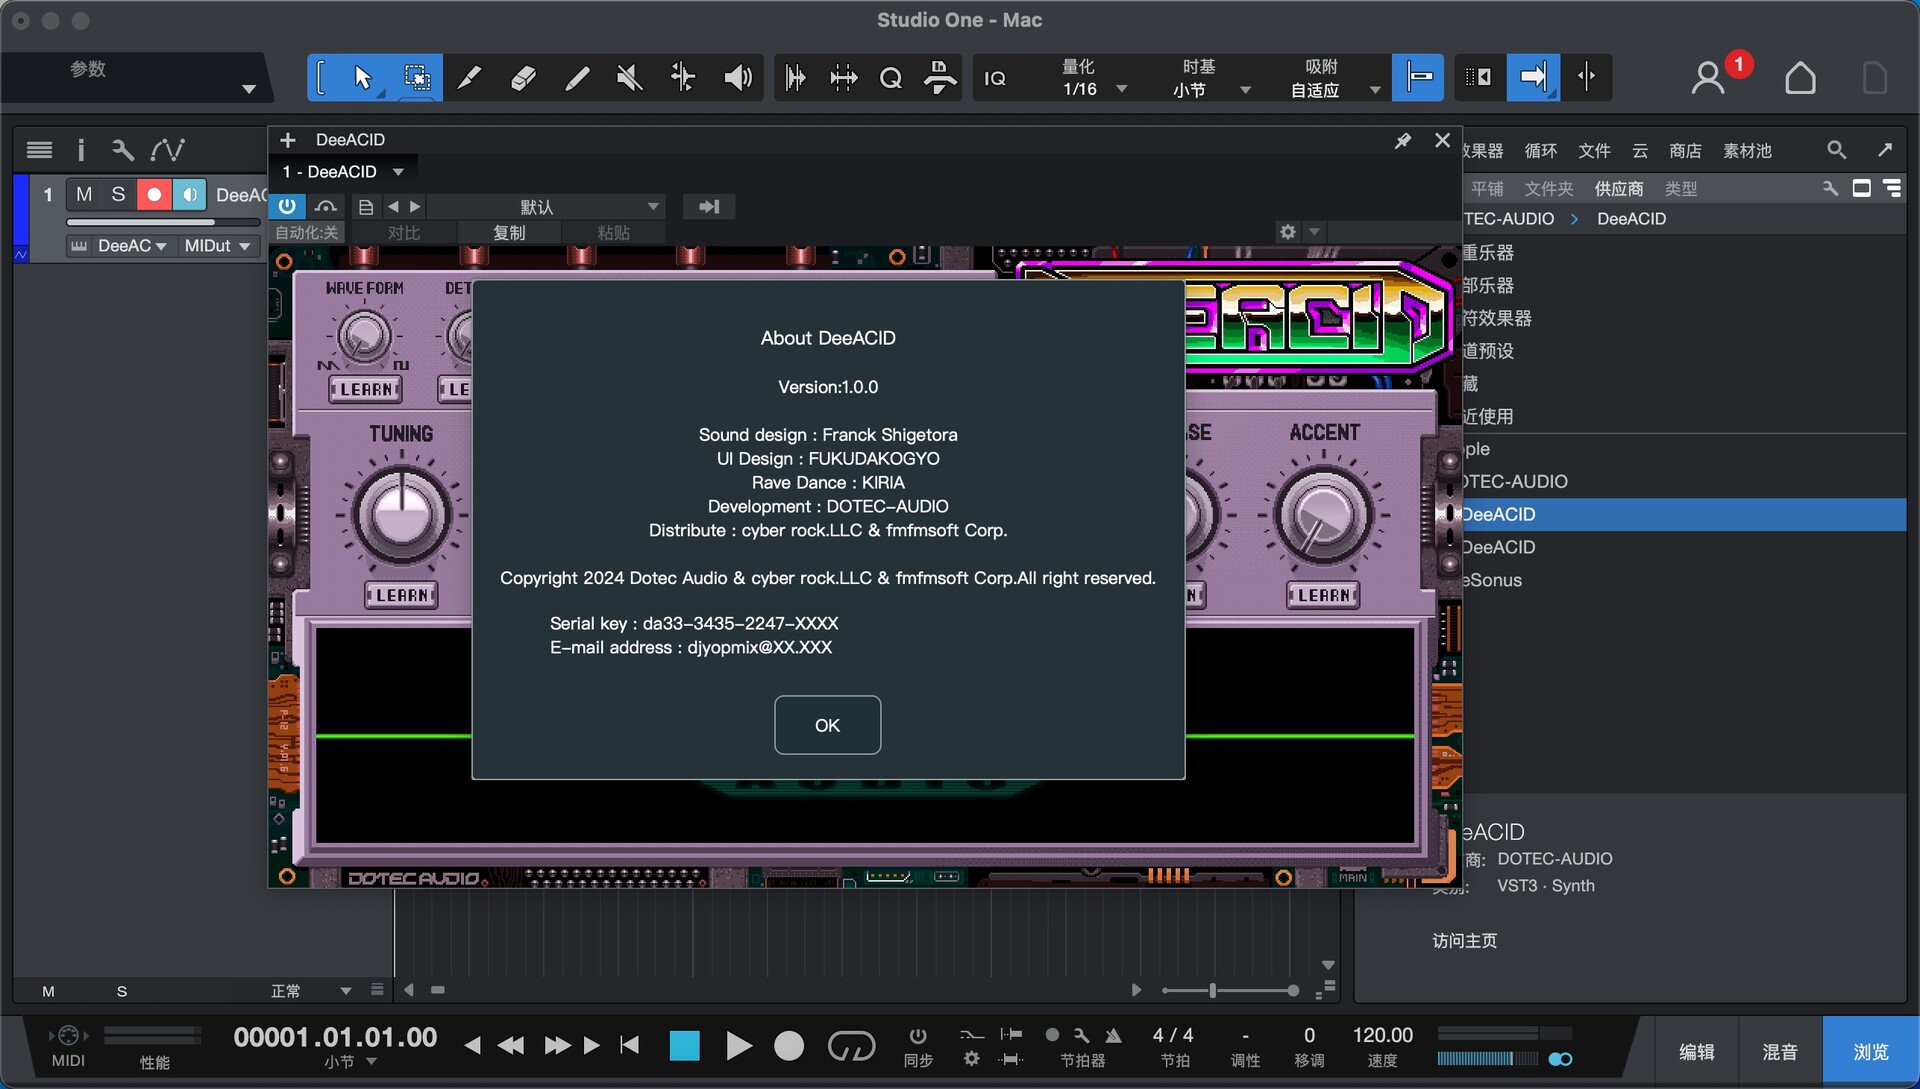Open the preset file icon in plugin header
This screenshot has width=1920, height=1089.
tap(366, 207)
